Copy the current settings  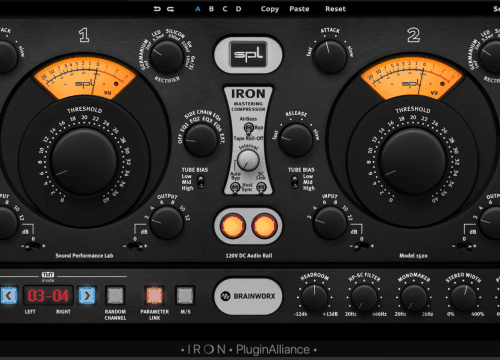point(270,9)
